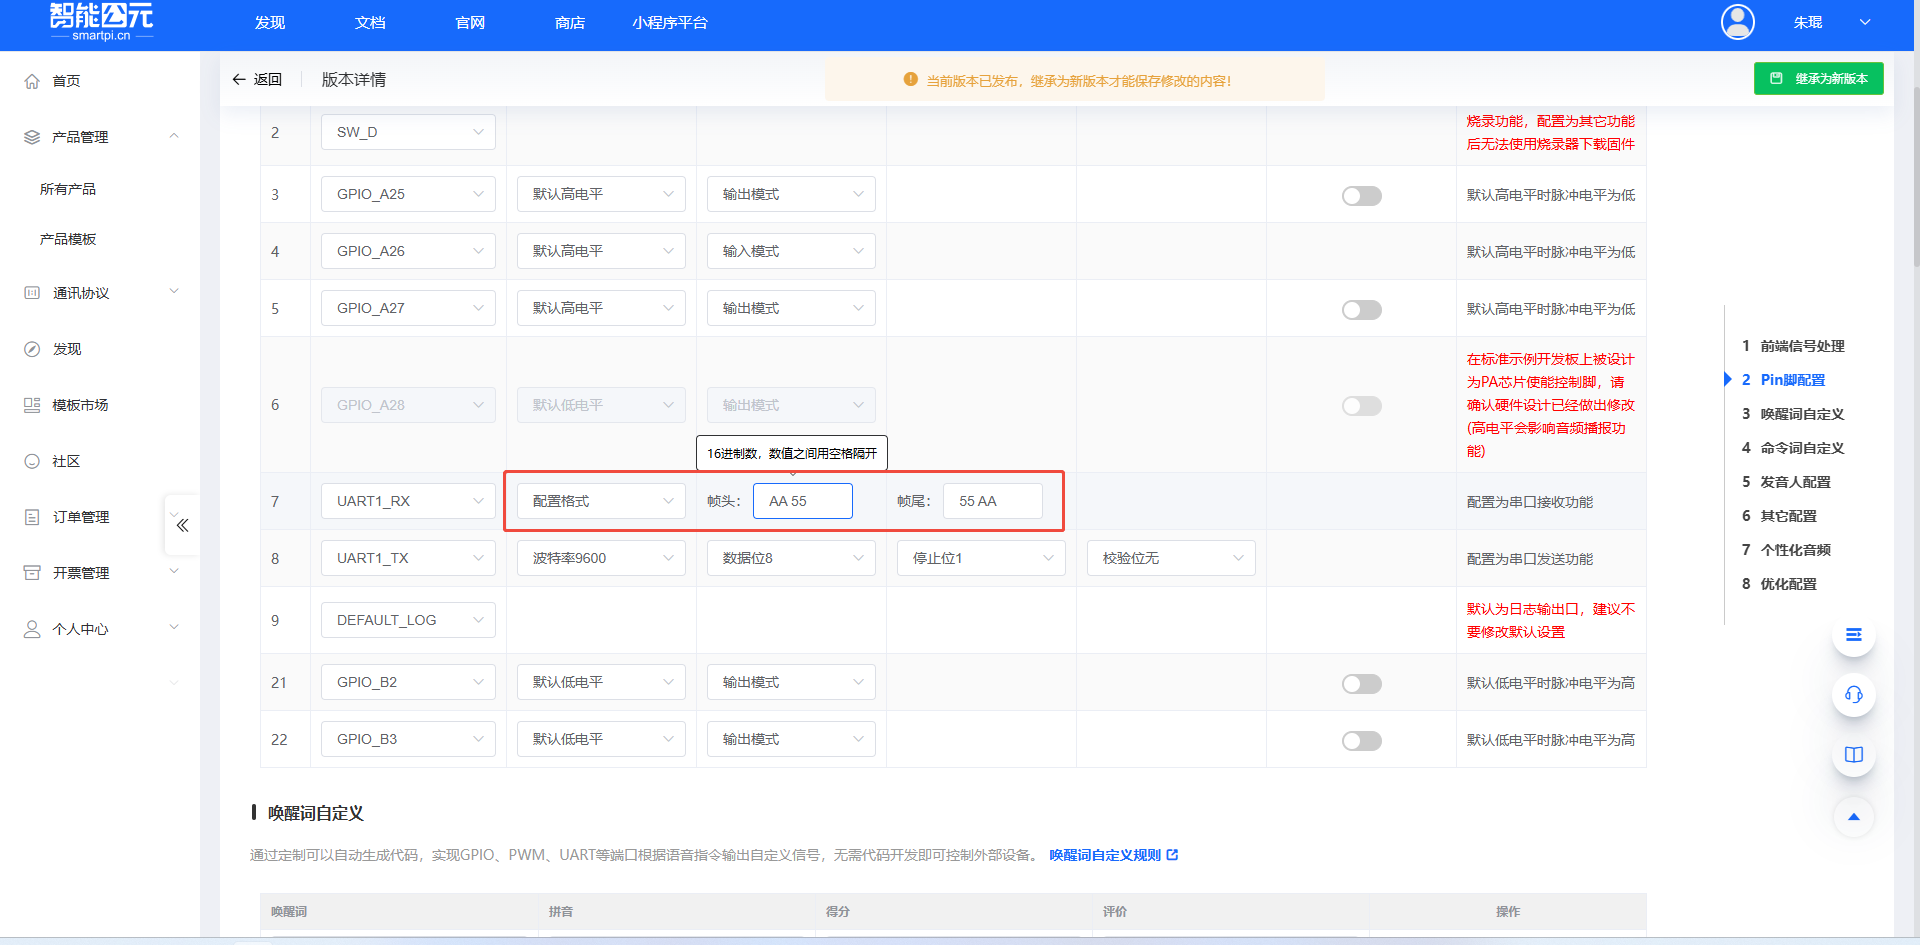
Task: Open the 小程序平台 menu item
Action: [x=670, y=22]
